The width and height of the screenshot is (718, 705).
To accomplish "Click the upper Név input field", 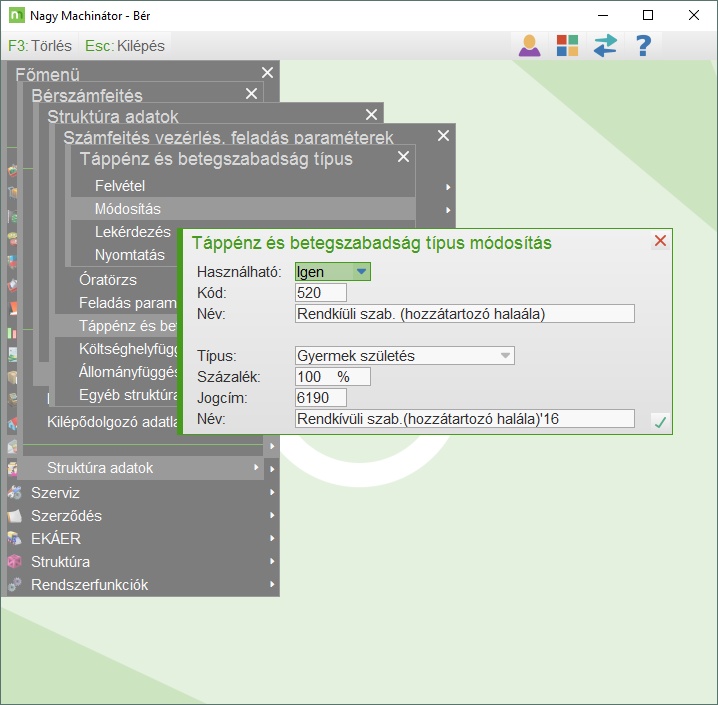I will pyautogui.click(x=465, y=314).
